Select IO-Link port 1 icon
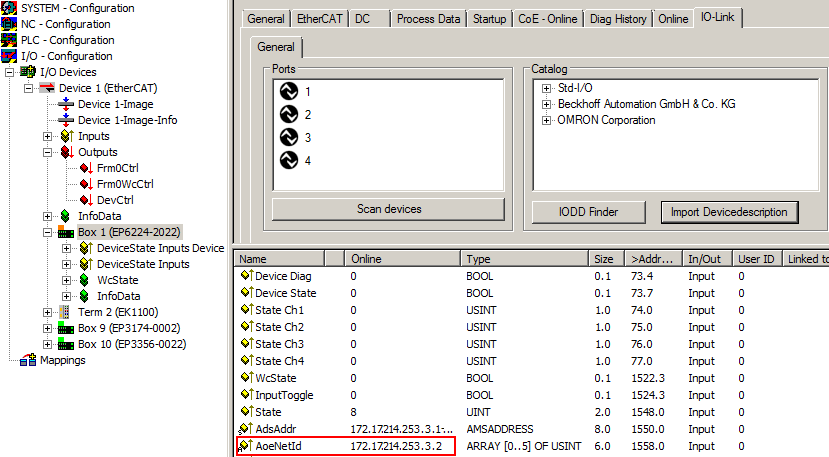 [289, 91]
